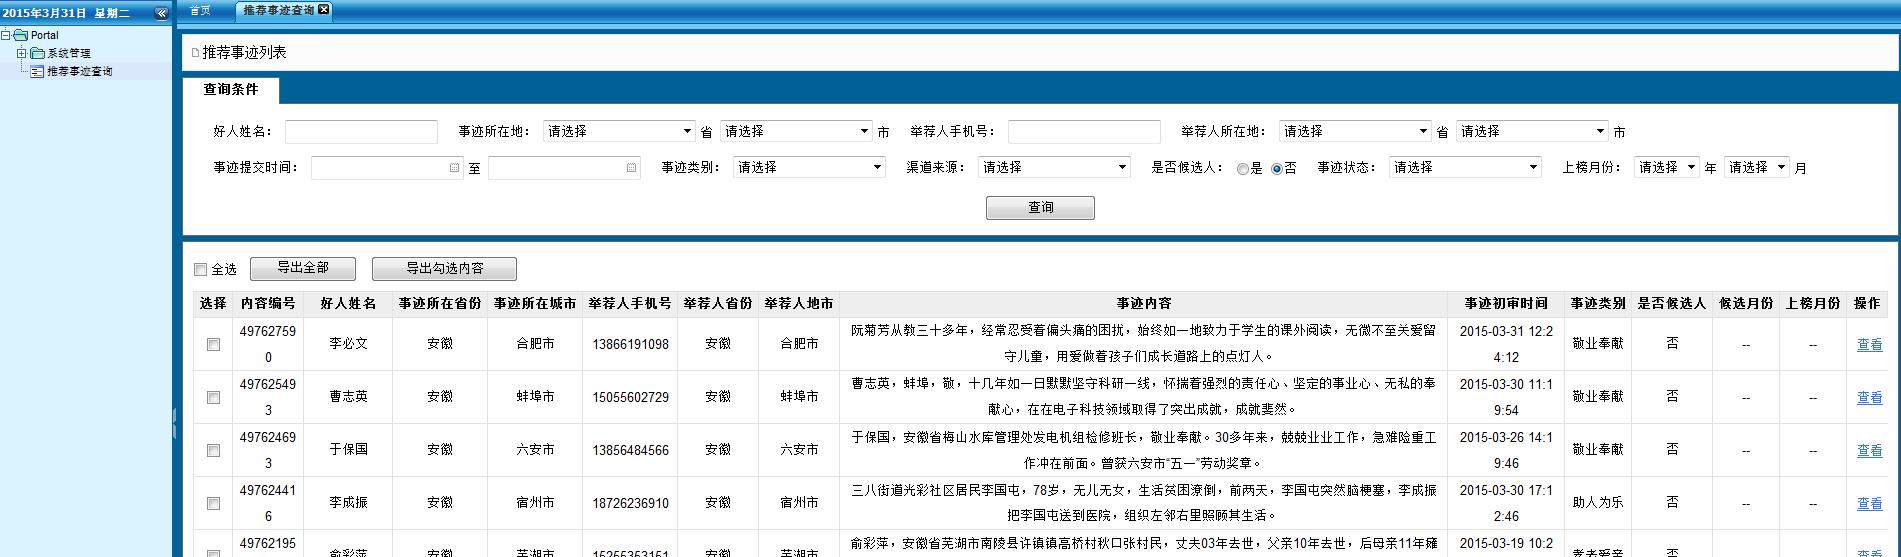The image size is (1901, 557).
Task: Click the 好人姓名 input field
Action: [x=361, y=132]
